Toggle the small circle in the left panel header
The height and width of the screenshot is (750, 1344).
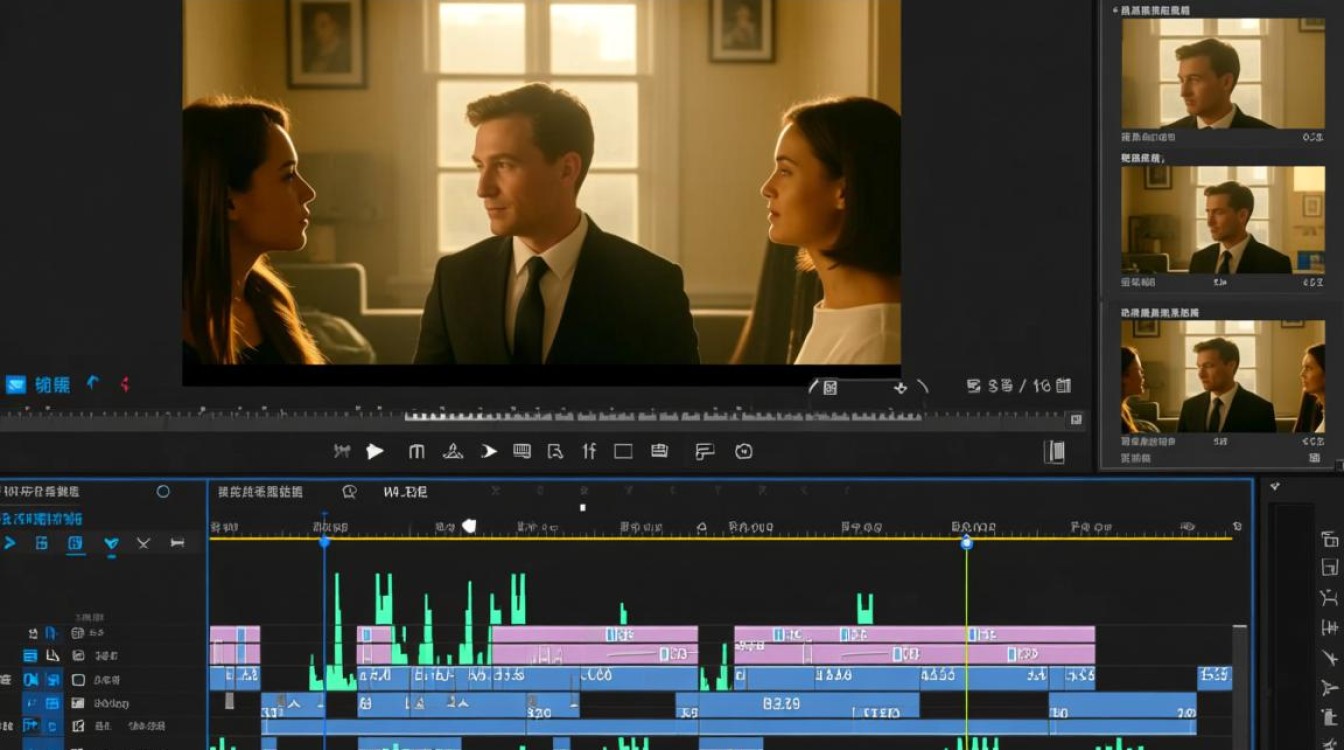tap(163, 491)
